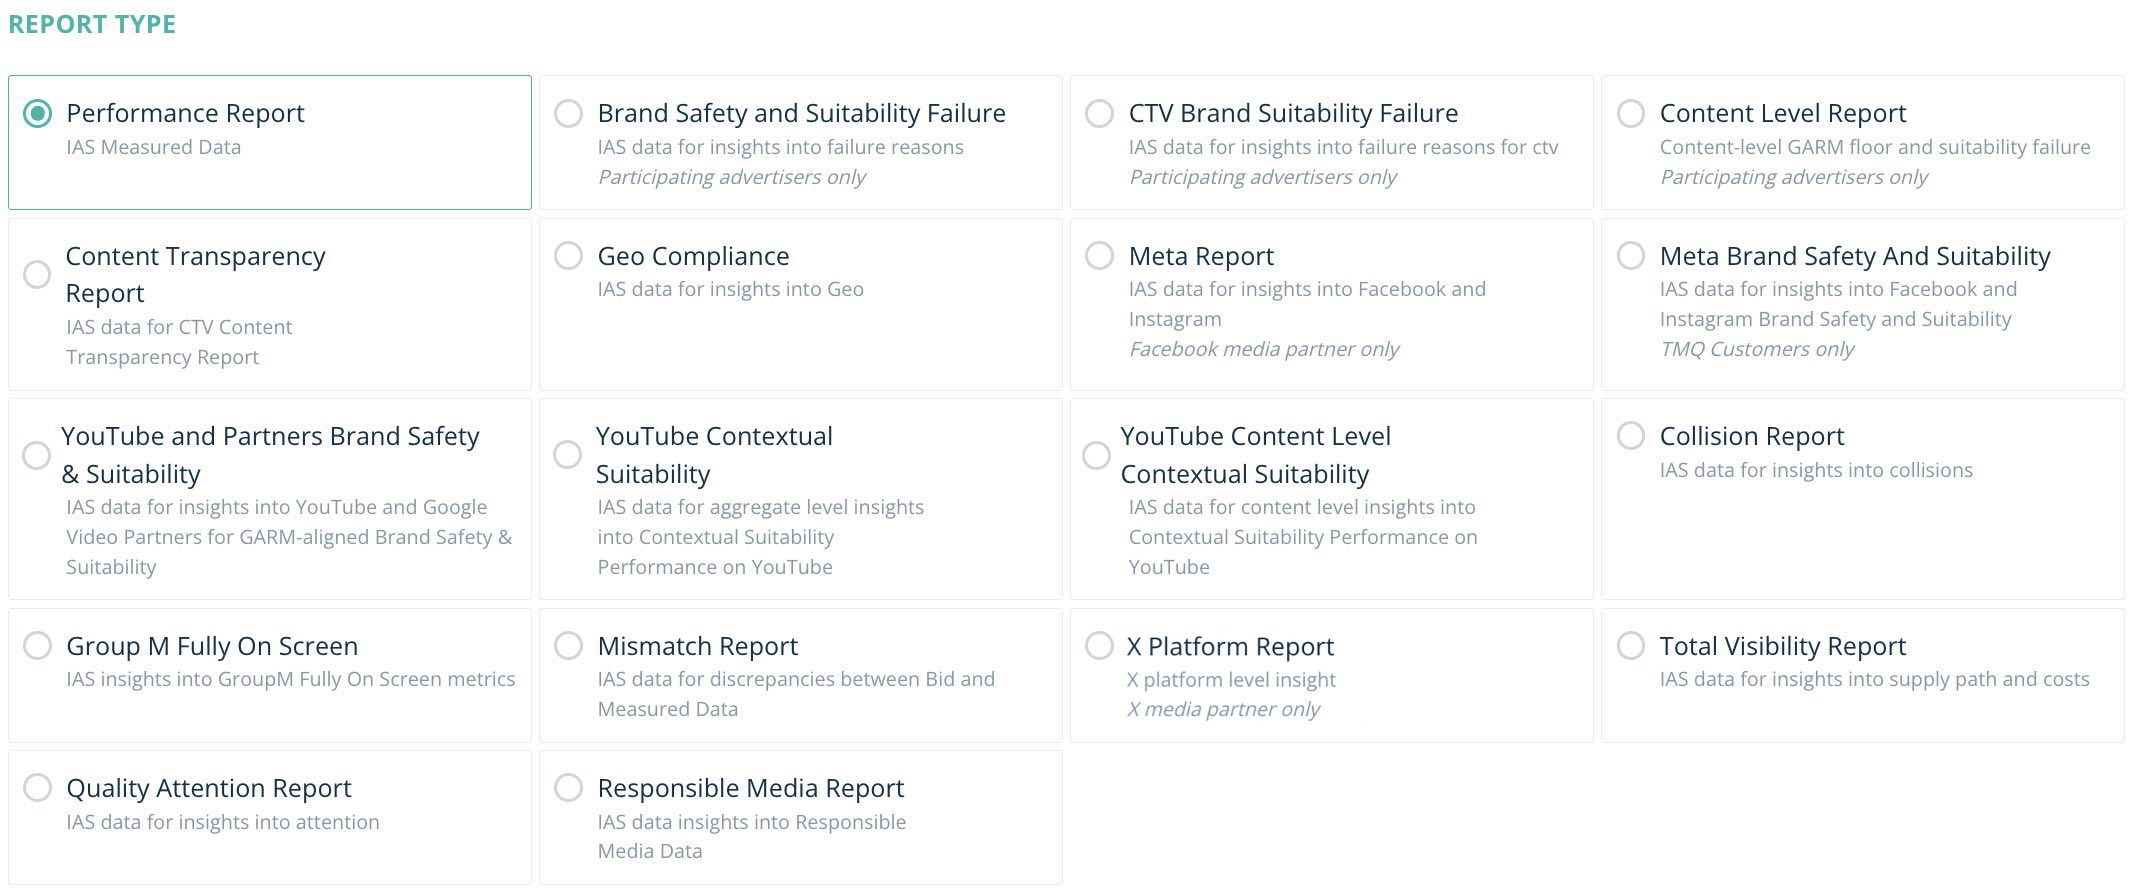Choose the Responsible Media Report radio

[568, 787]
